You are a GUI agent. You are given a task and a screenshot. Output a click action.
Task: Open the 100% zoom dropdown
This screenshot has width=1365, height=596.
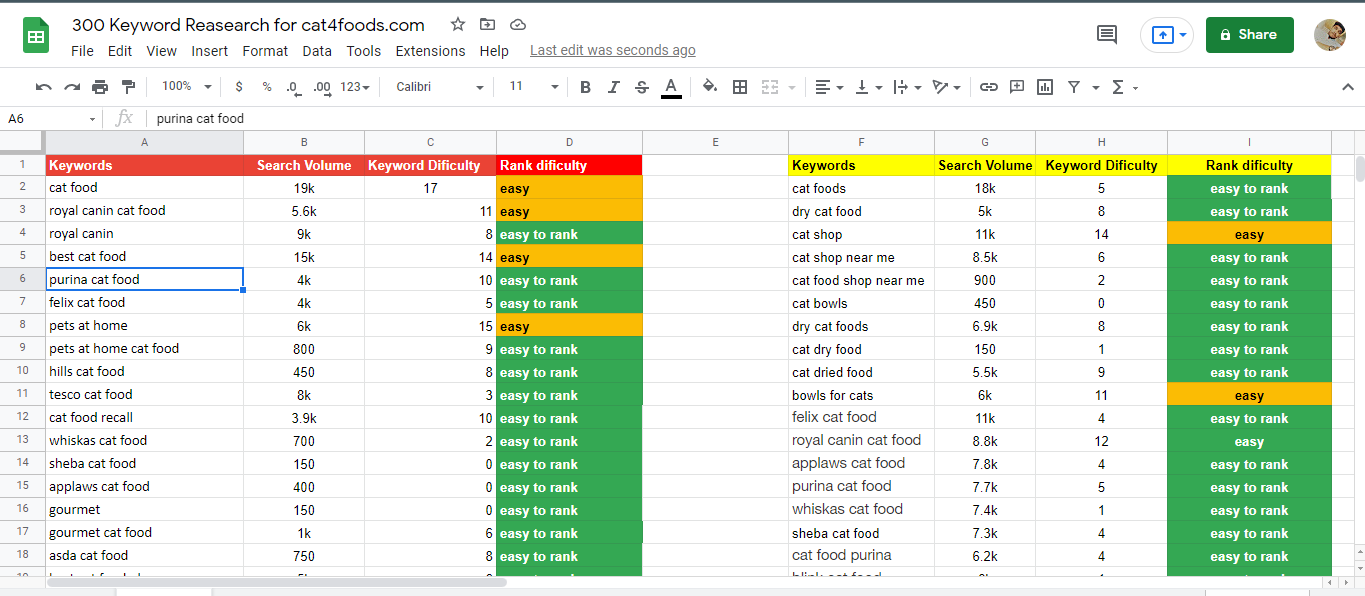(x=187, y=87)
